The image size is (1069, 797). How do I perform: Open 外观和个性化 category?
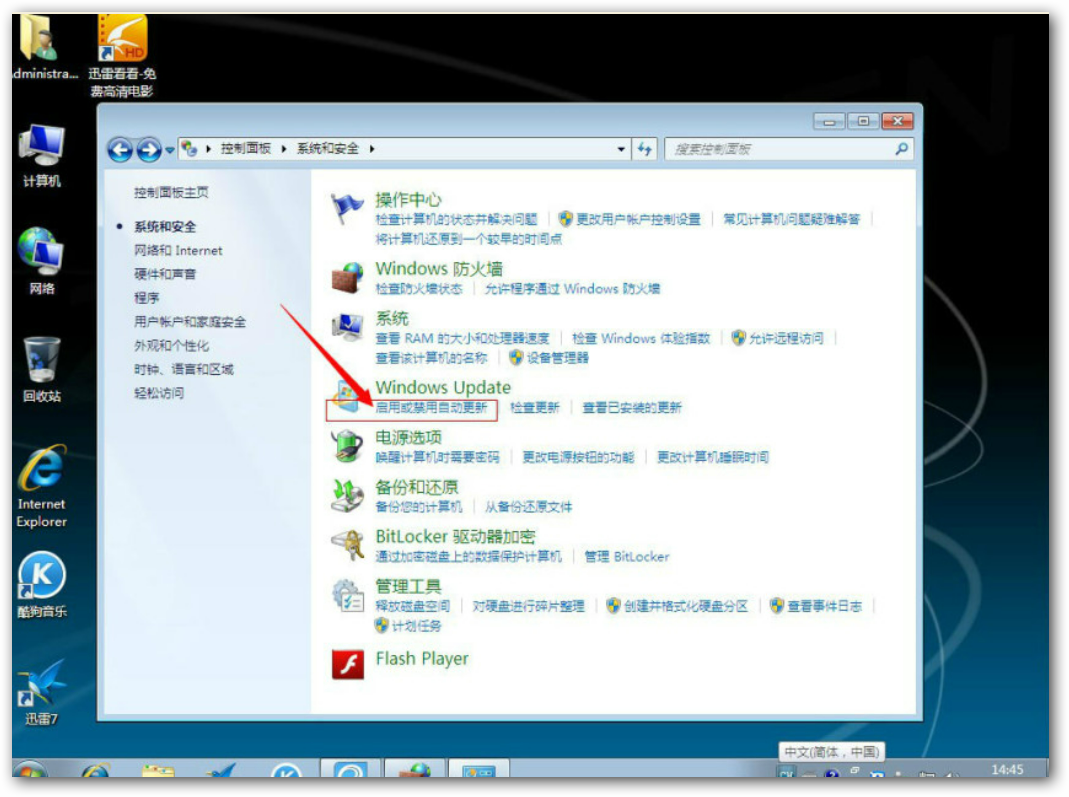[171, 346]
